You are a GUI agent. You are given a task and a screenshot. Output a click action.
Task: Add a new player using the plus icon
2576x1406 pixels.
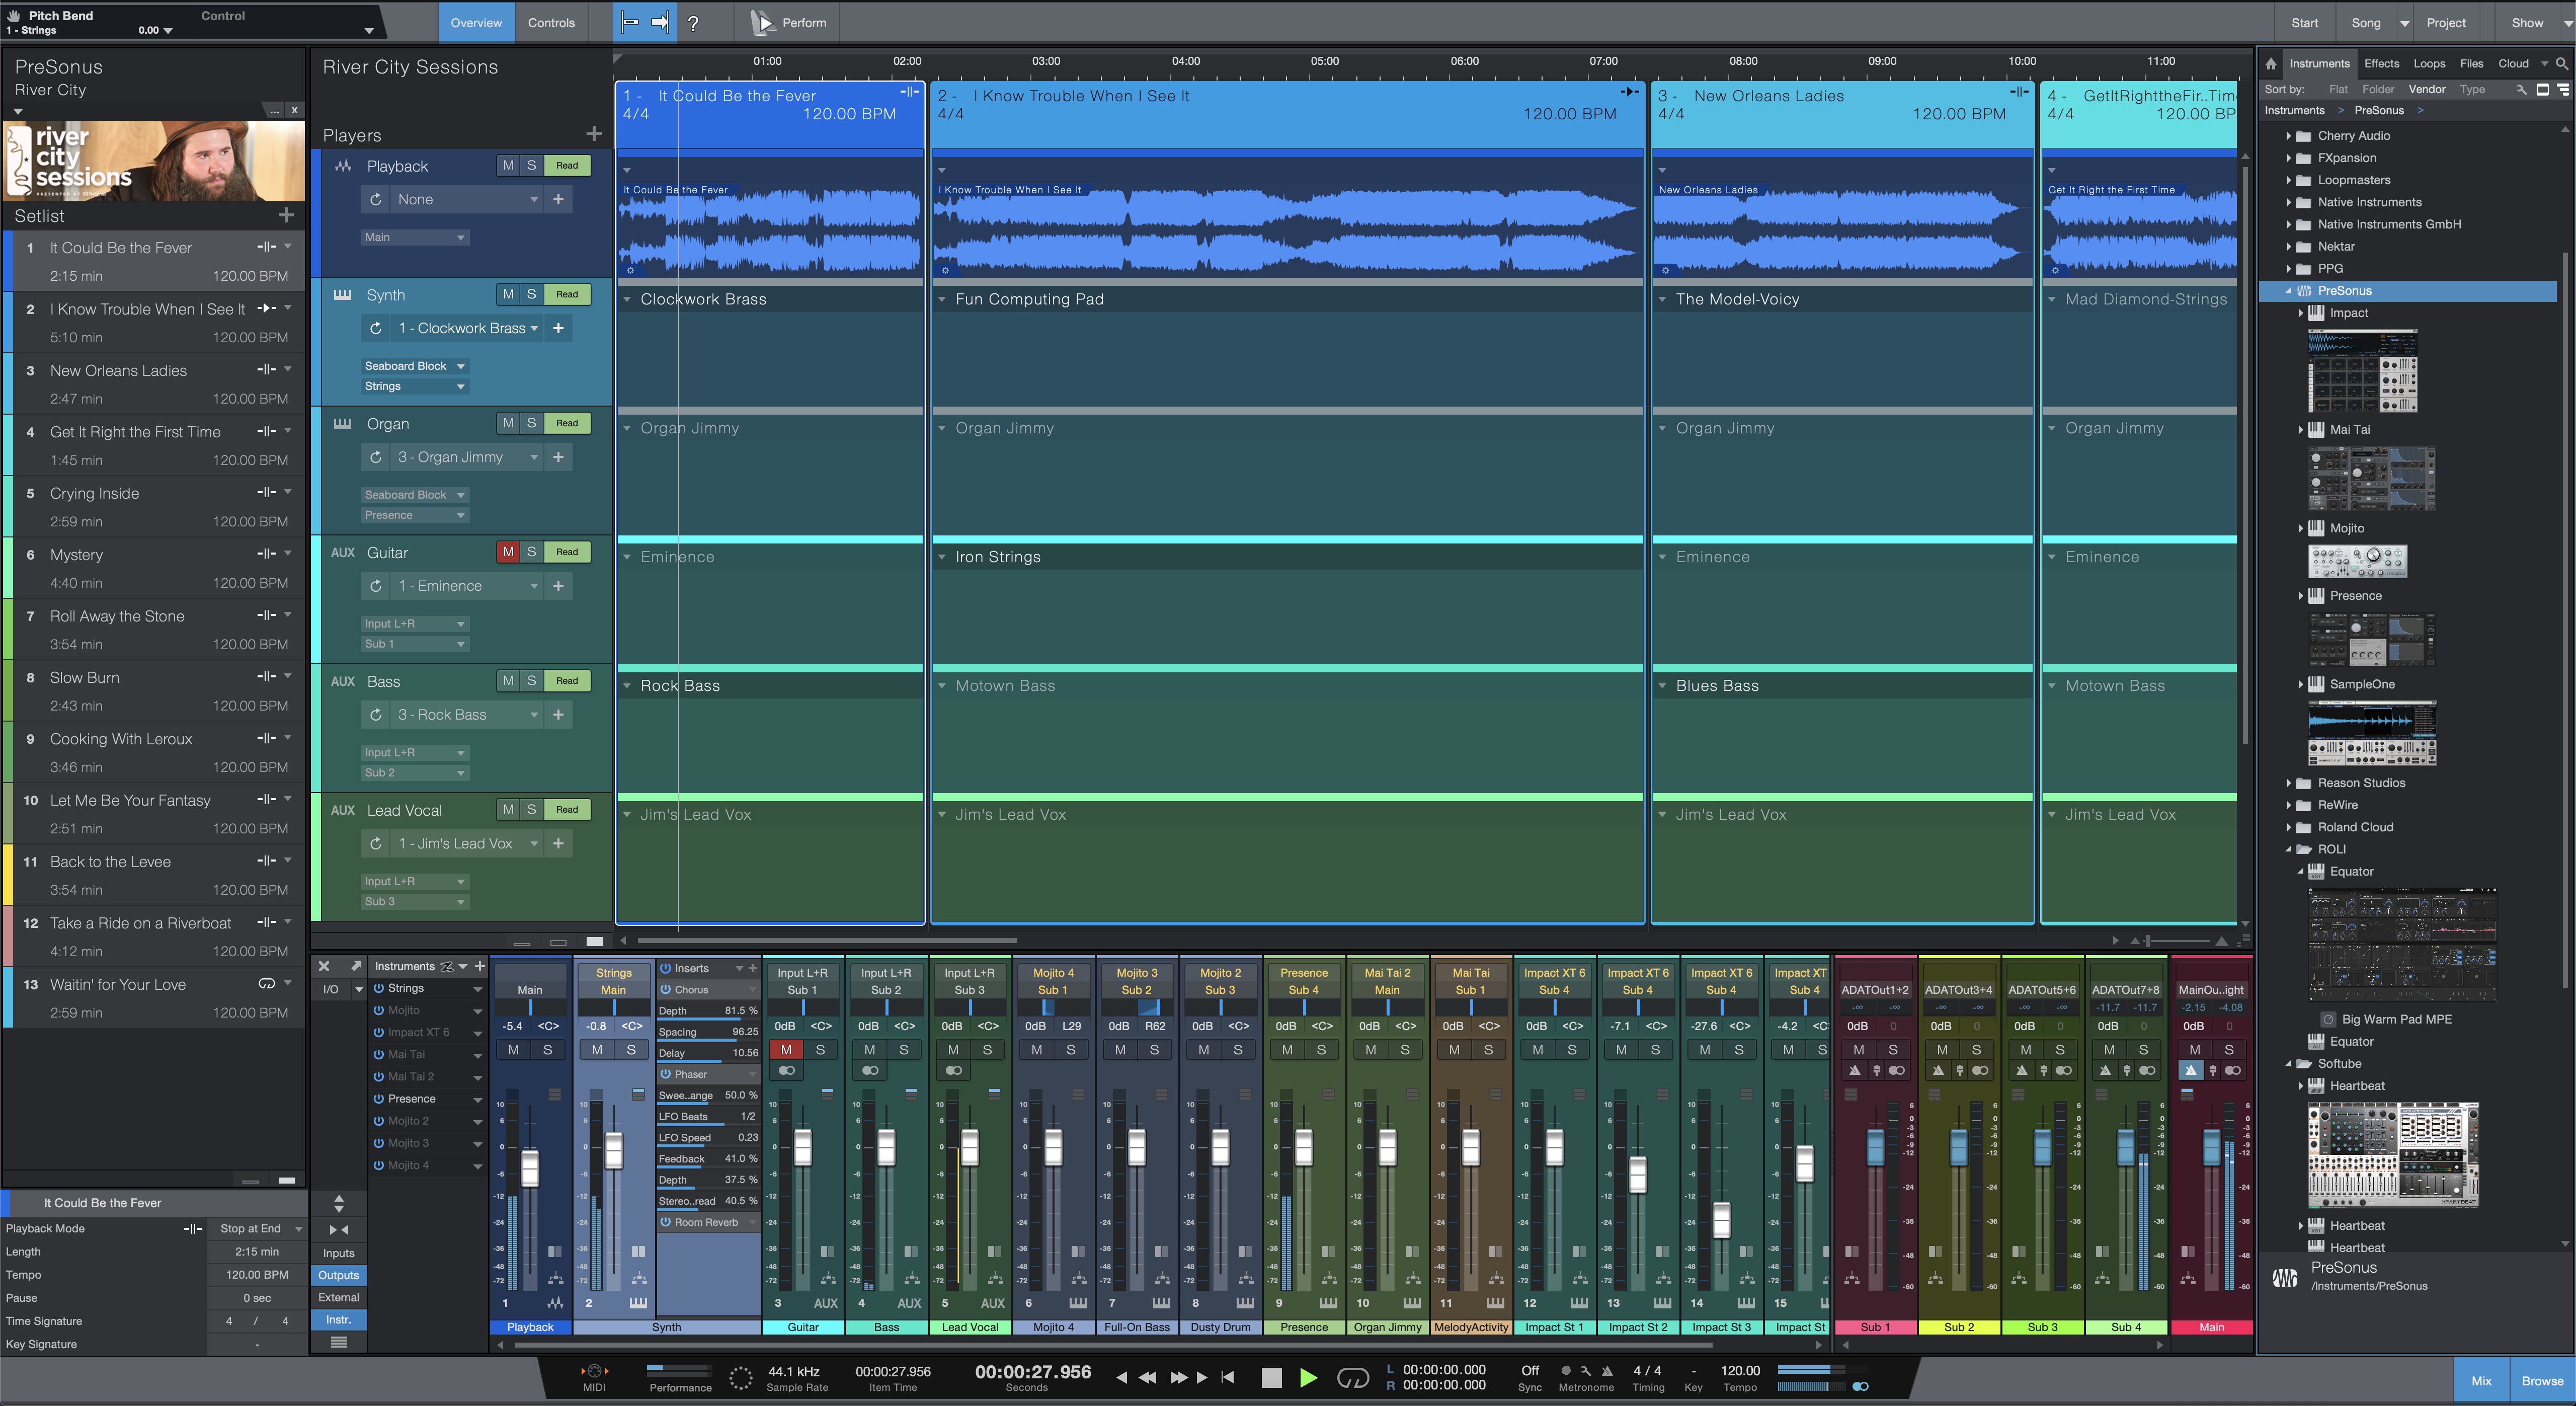[594, 133]
